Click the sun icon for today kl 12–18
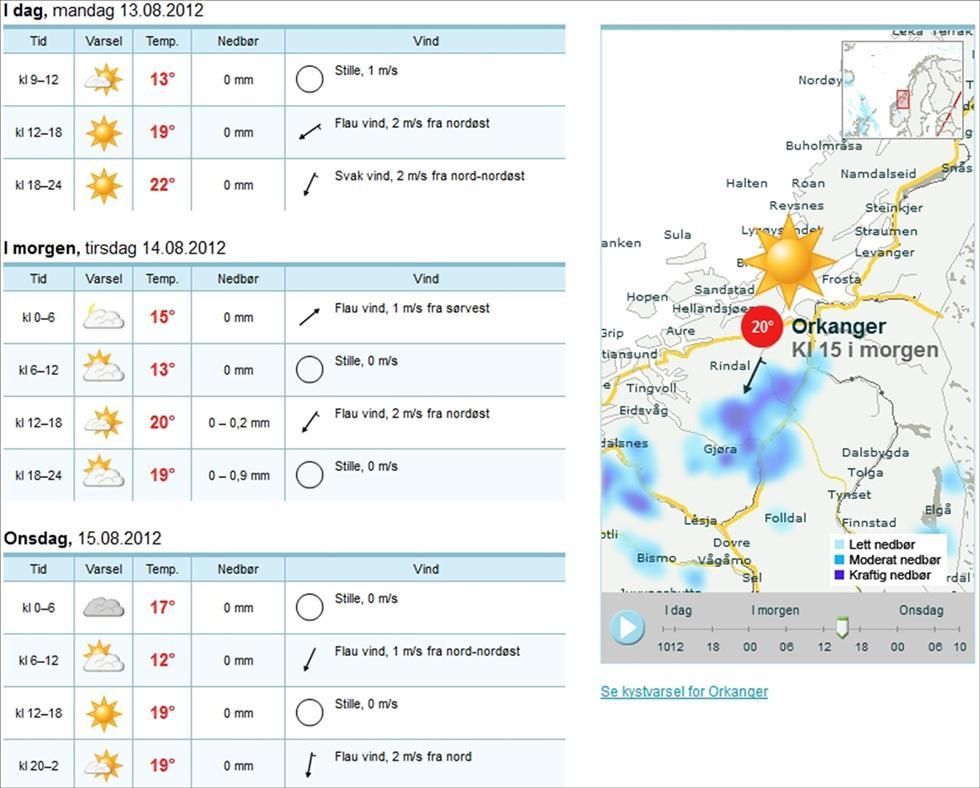 point(103,132)
